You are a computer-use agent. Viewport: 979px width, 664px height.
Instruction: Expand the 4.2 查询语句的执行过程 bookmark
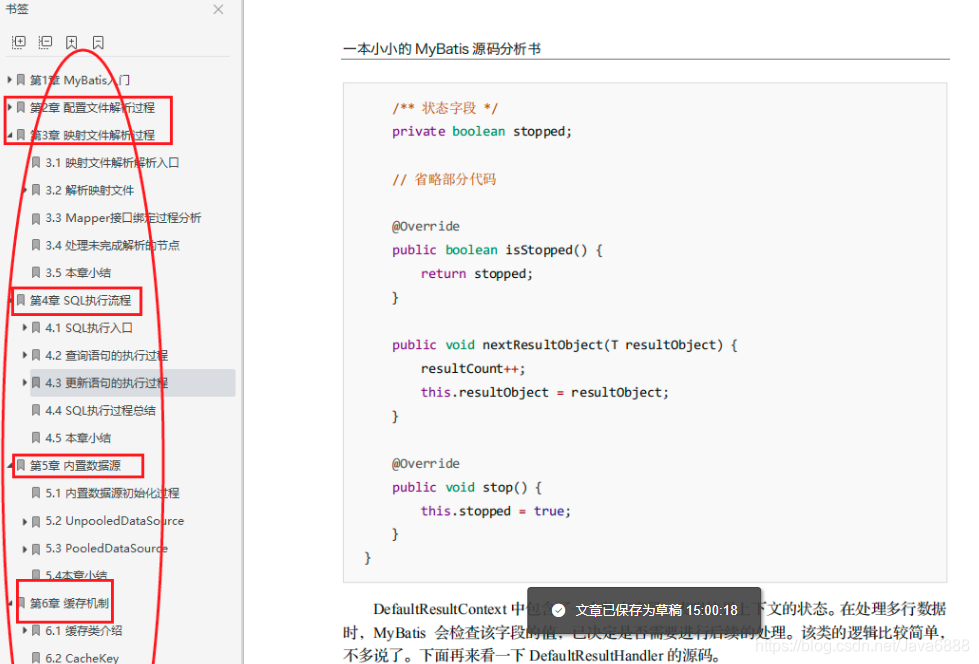point(24,355)
